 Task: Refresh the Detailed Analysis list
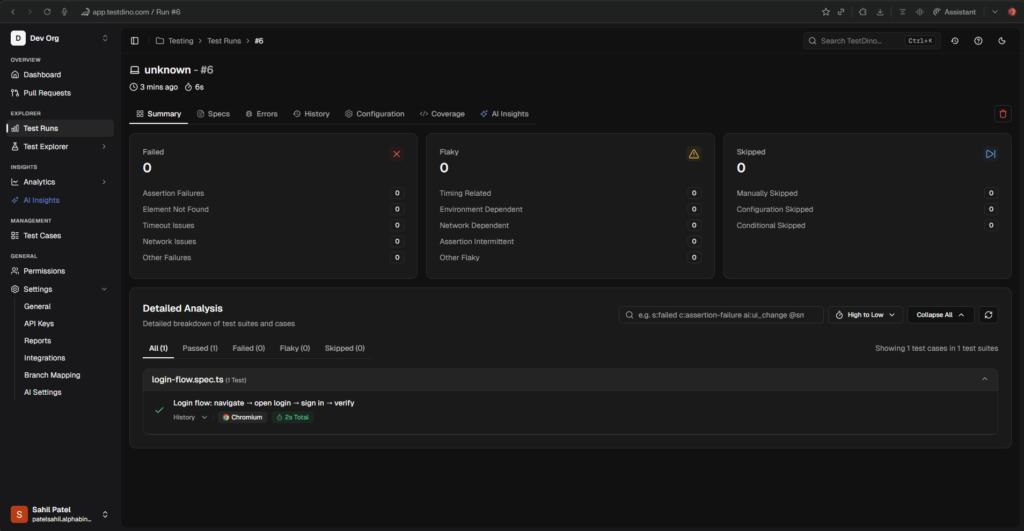(x=989, y=315)
